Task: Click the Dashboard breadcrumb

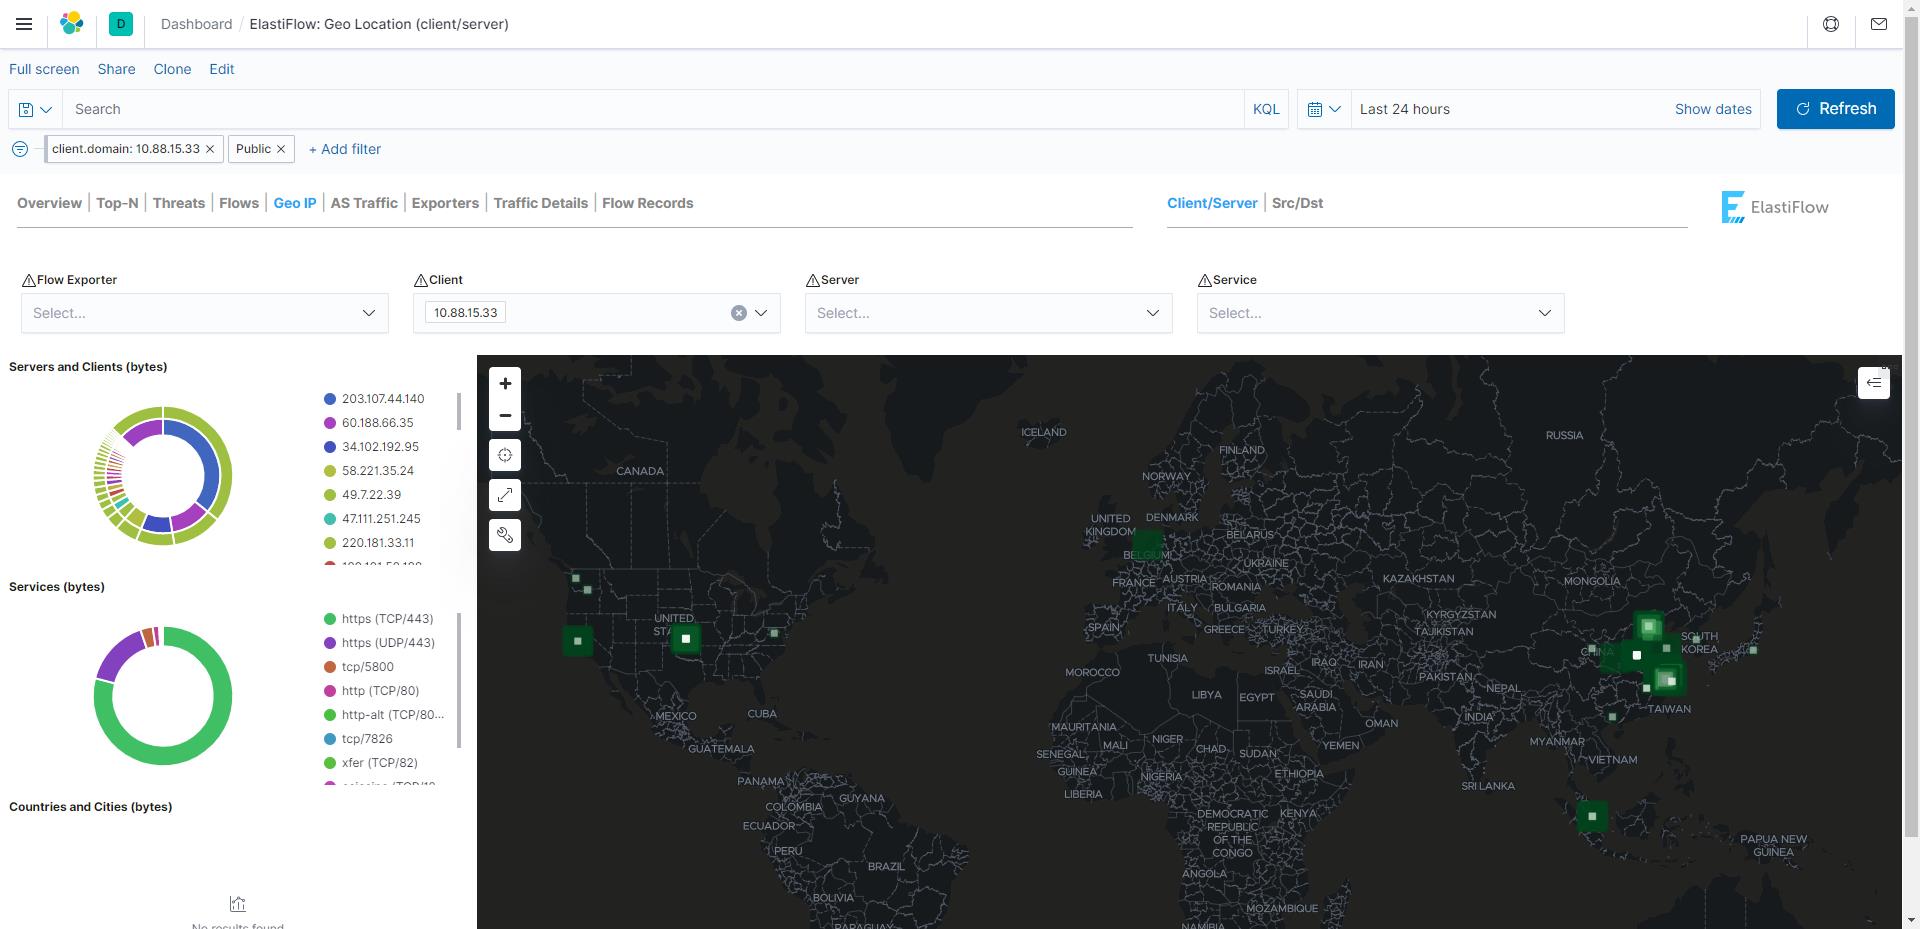Action: (196, 24)
